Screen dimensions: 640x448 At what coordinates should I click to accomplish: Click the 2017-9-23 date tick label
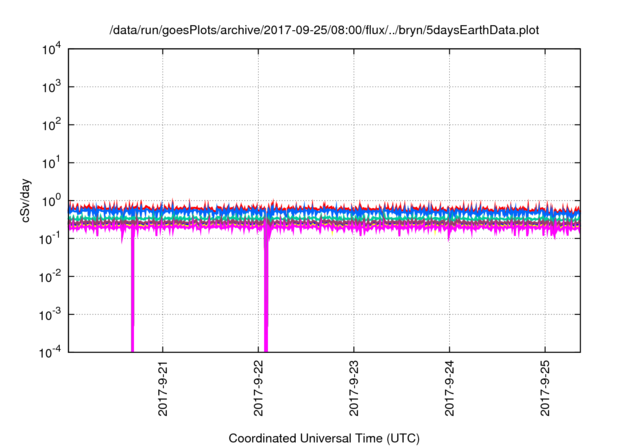coord(353,388)
